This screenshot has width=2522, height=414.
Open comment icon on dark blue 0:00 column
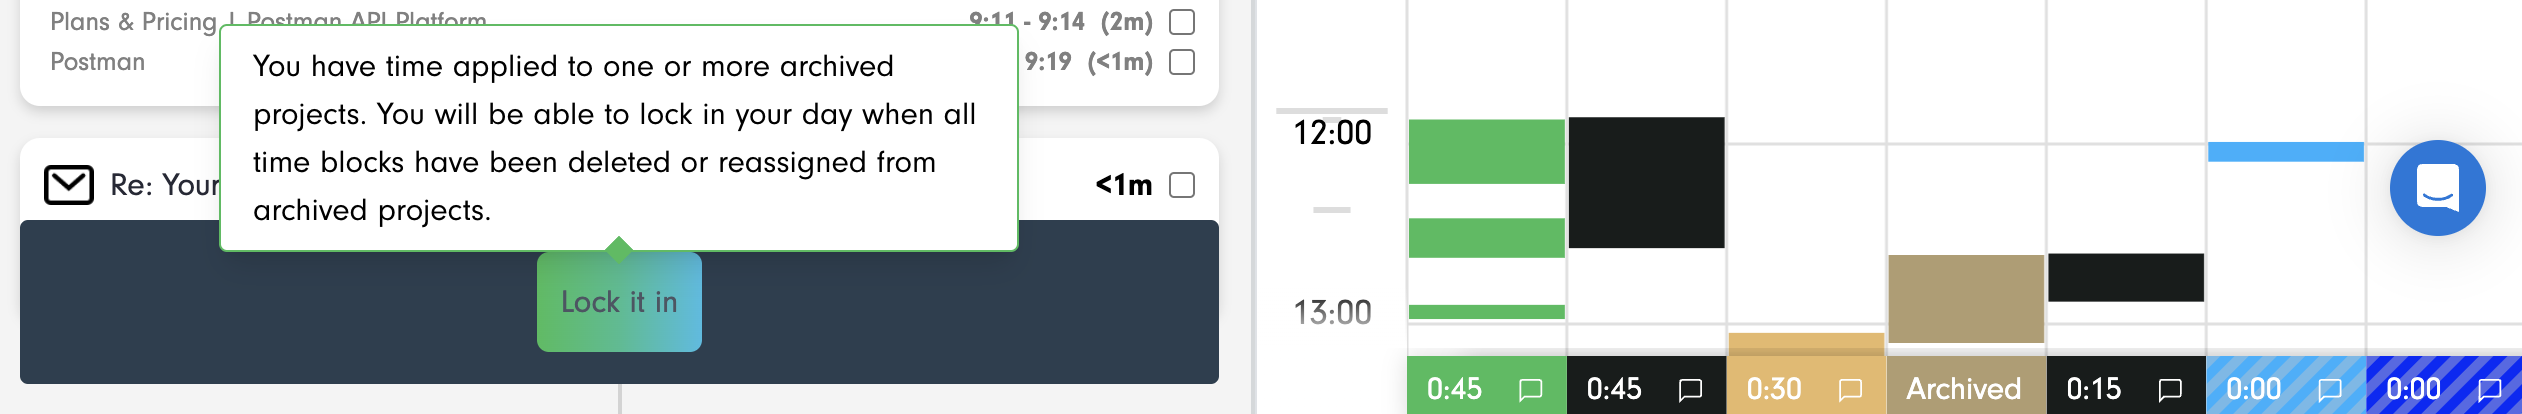[x=2490, y=389]
